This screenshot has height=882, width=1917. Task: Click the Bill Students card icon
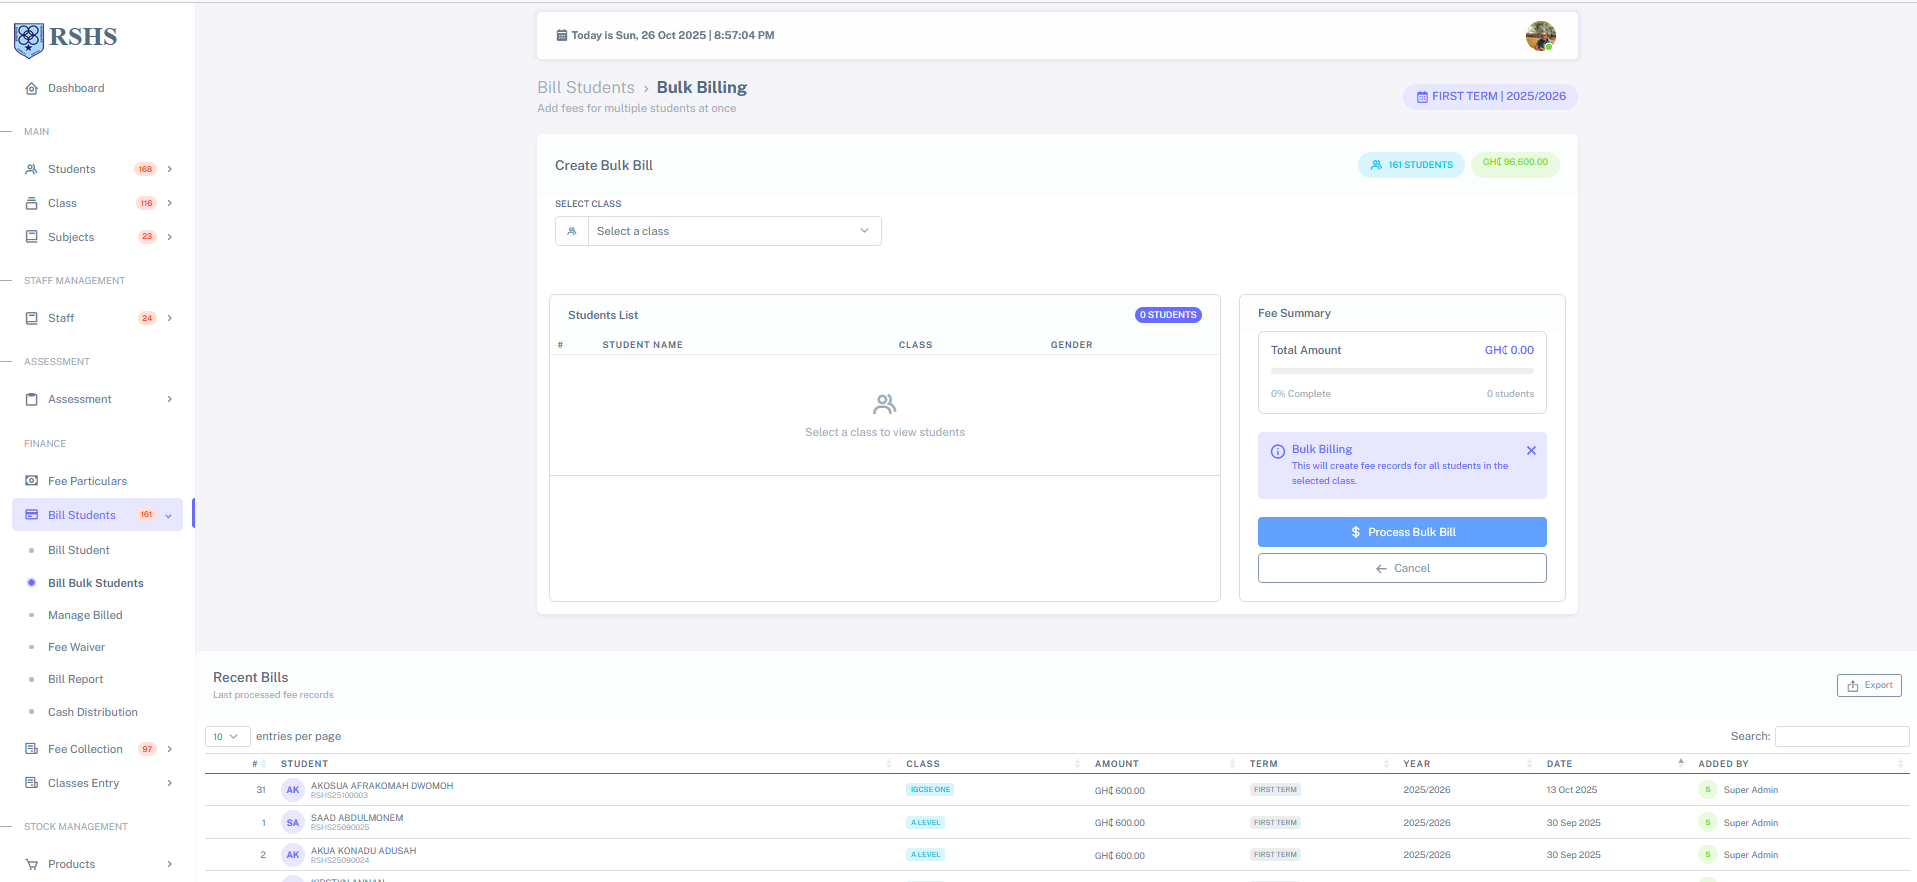(x=31, y=515)
